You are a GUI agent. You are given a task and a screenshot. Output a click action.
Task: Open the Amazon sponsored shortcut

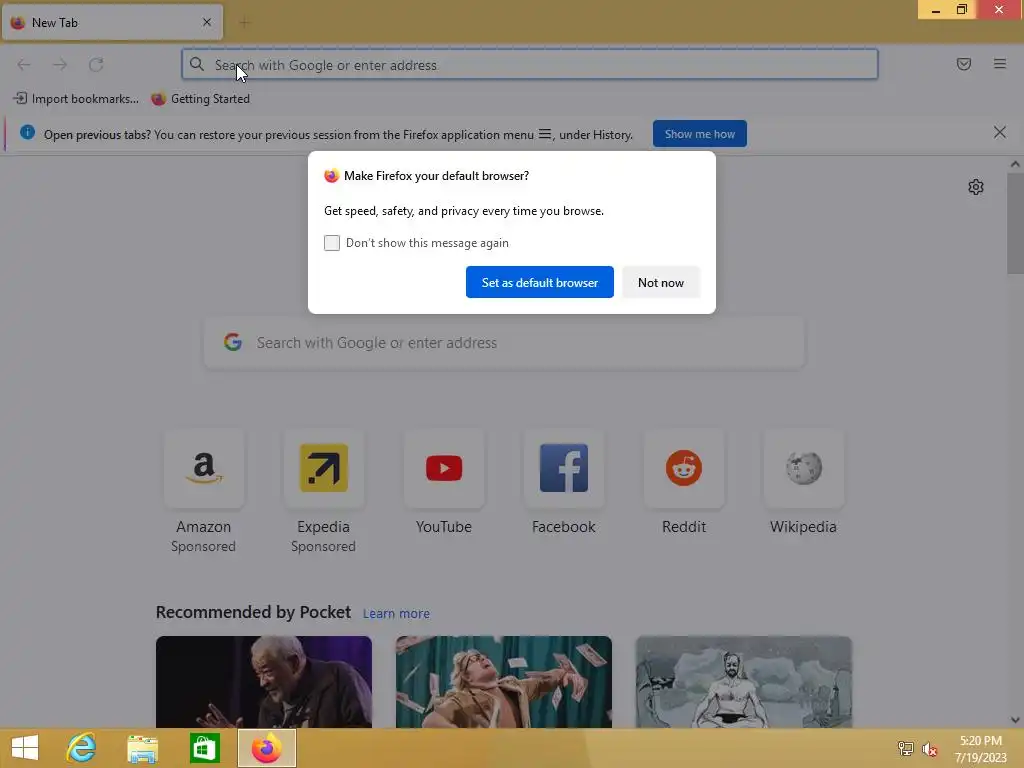[204, 468]
